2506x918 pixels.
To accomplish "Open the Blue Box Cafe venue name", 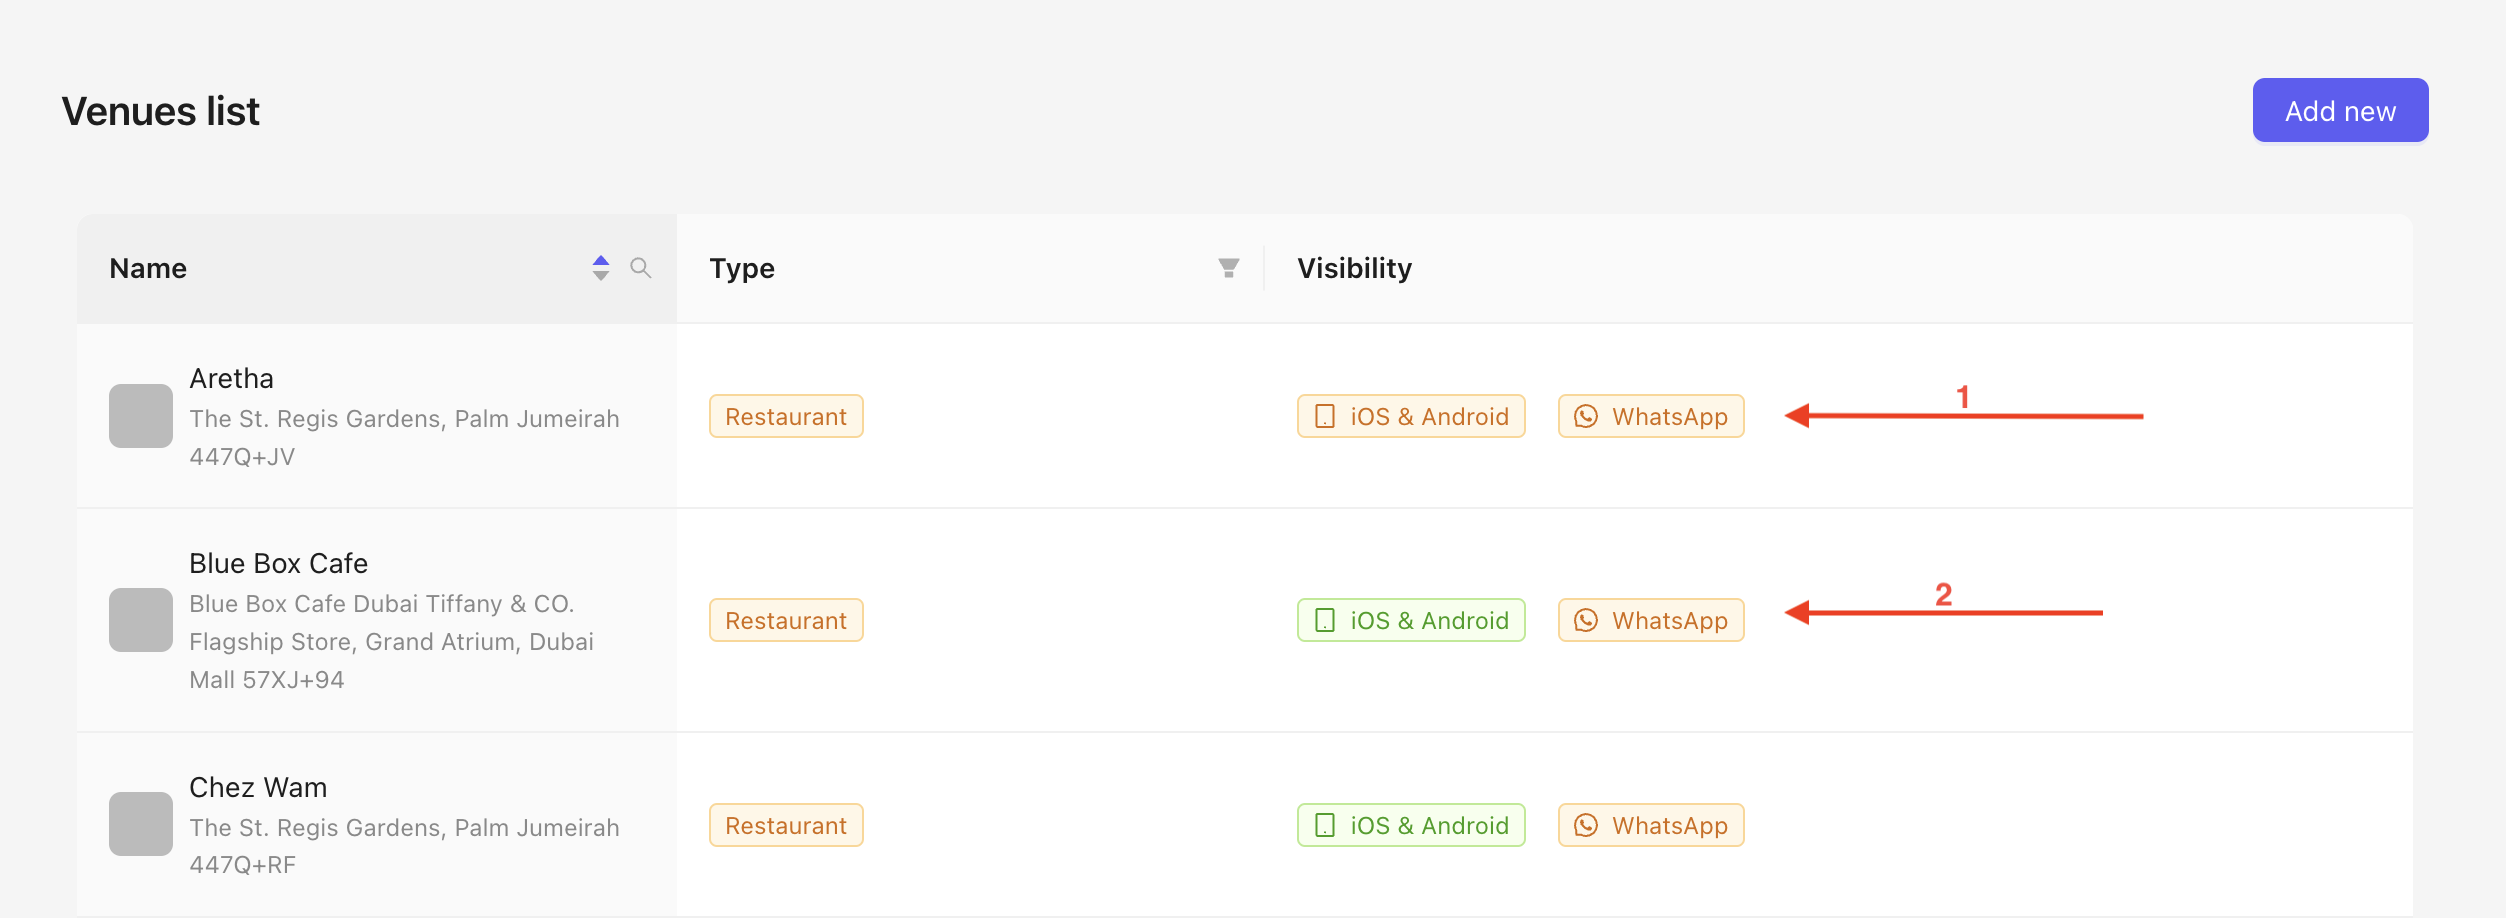I will coord(278,564).
